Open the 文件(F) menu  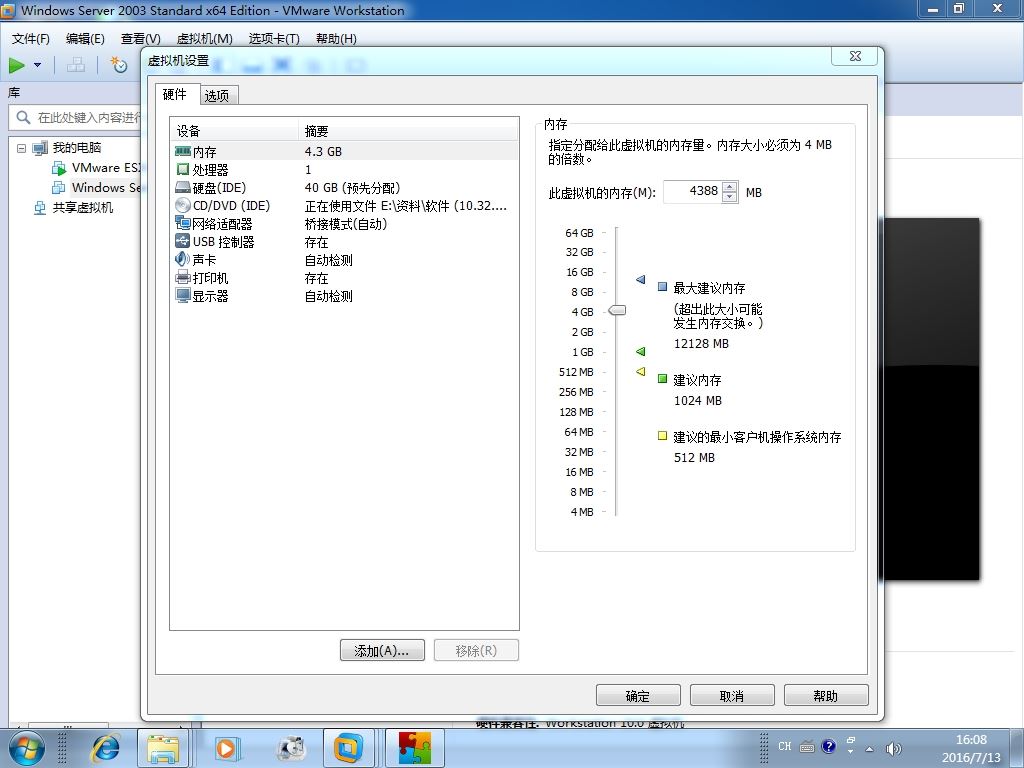[x=31, y=39]
